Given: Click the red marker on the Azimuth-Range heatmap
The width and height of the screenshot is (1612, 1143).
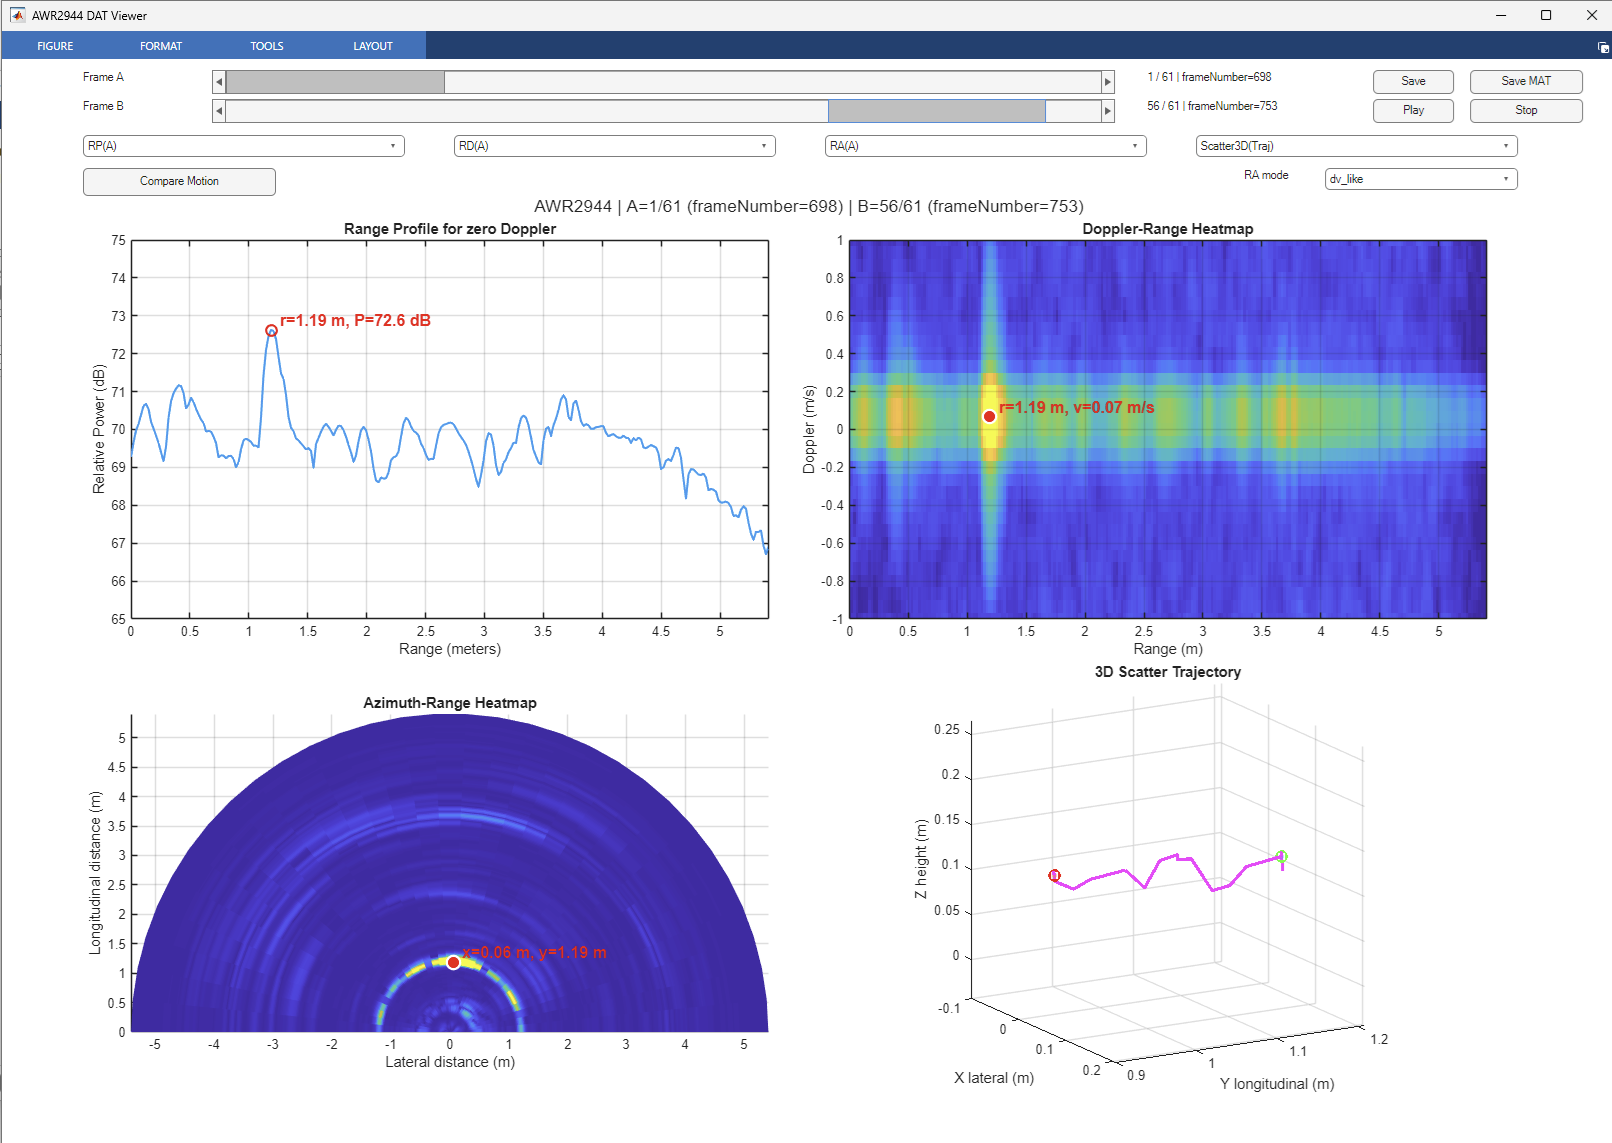Looking at the screenshot, I should tap(453, 962).
